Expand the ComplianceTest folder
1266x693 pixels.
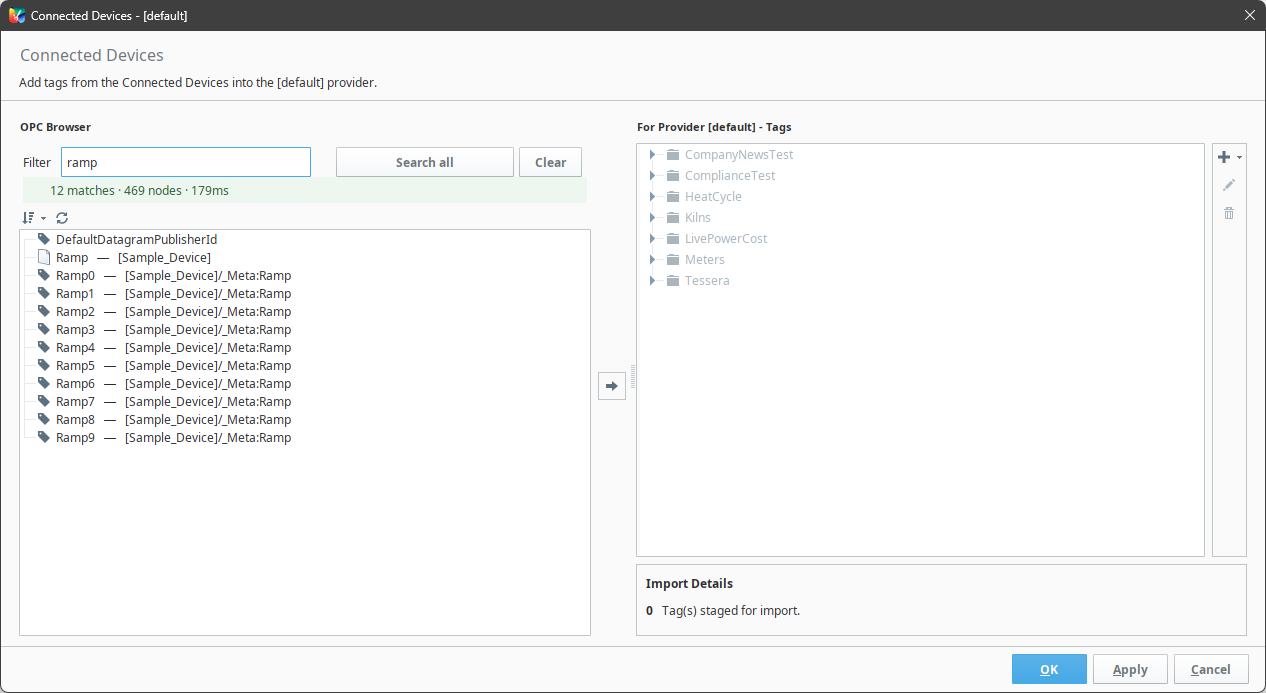click(652, 176)
